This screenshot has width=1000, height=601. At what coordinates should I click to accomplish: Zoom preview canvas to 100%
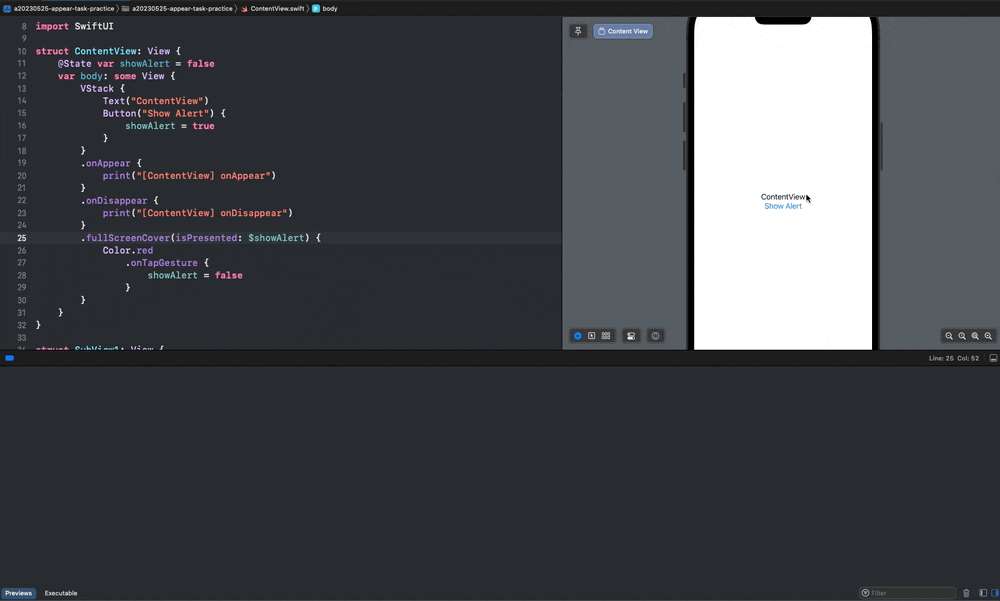pos(962,336)
